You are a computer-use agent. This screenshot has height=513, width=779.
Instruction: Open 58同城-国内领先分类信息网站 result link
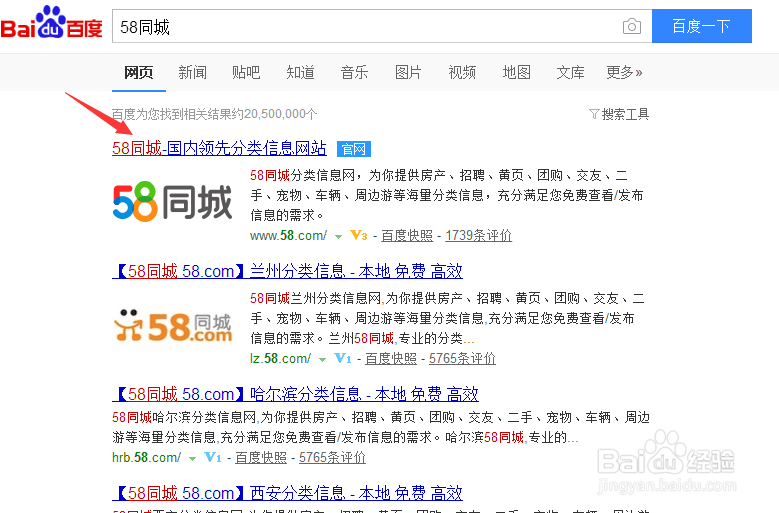click(219, 148)
